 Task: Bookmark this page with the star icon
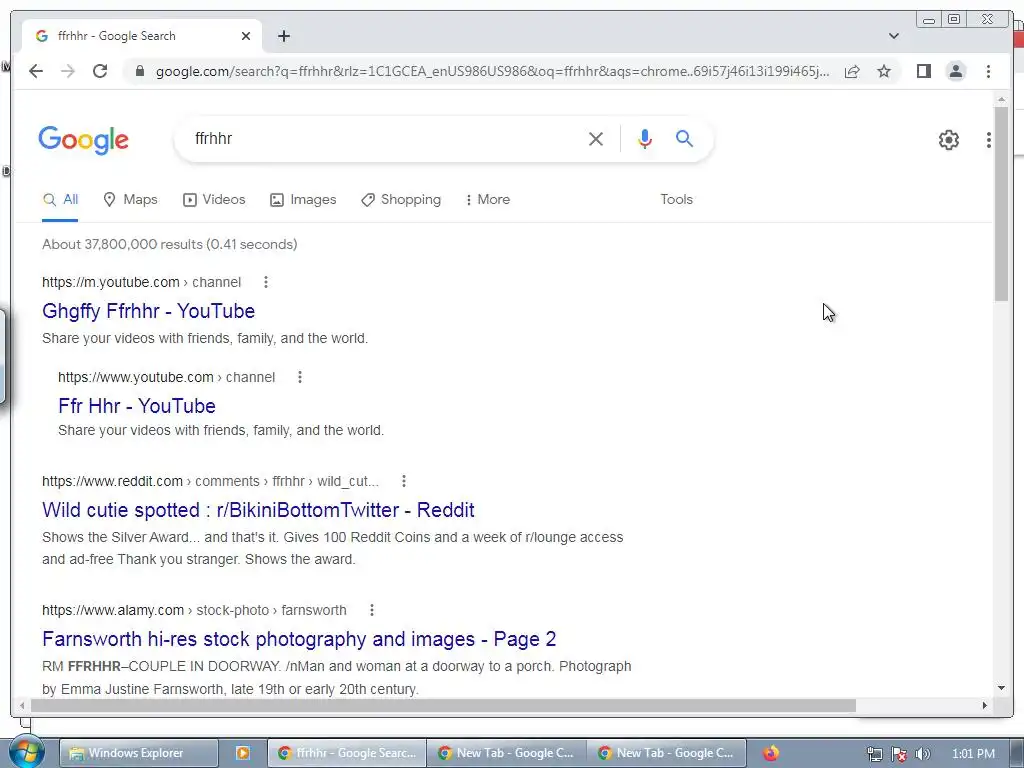[884, 71]
